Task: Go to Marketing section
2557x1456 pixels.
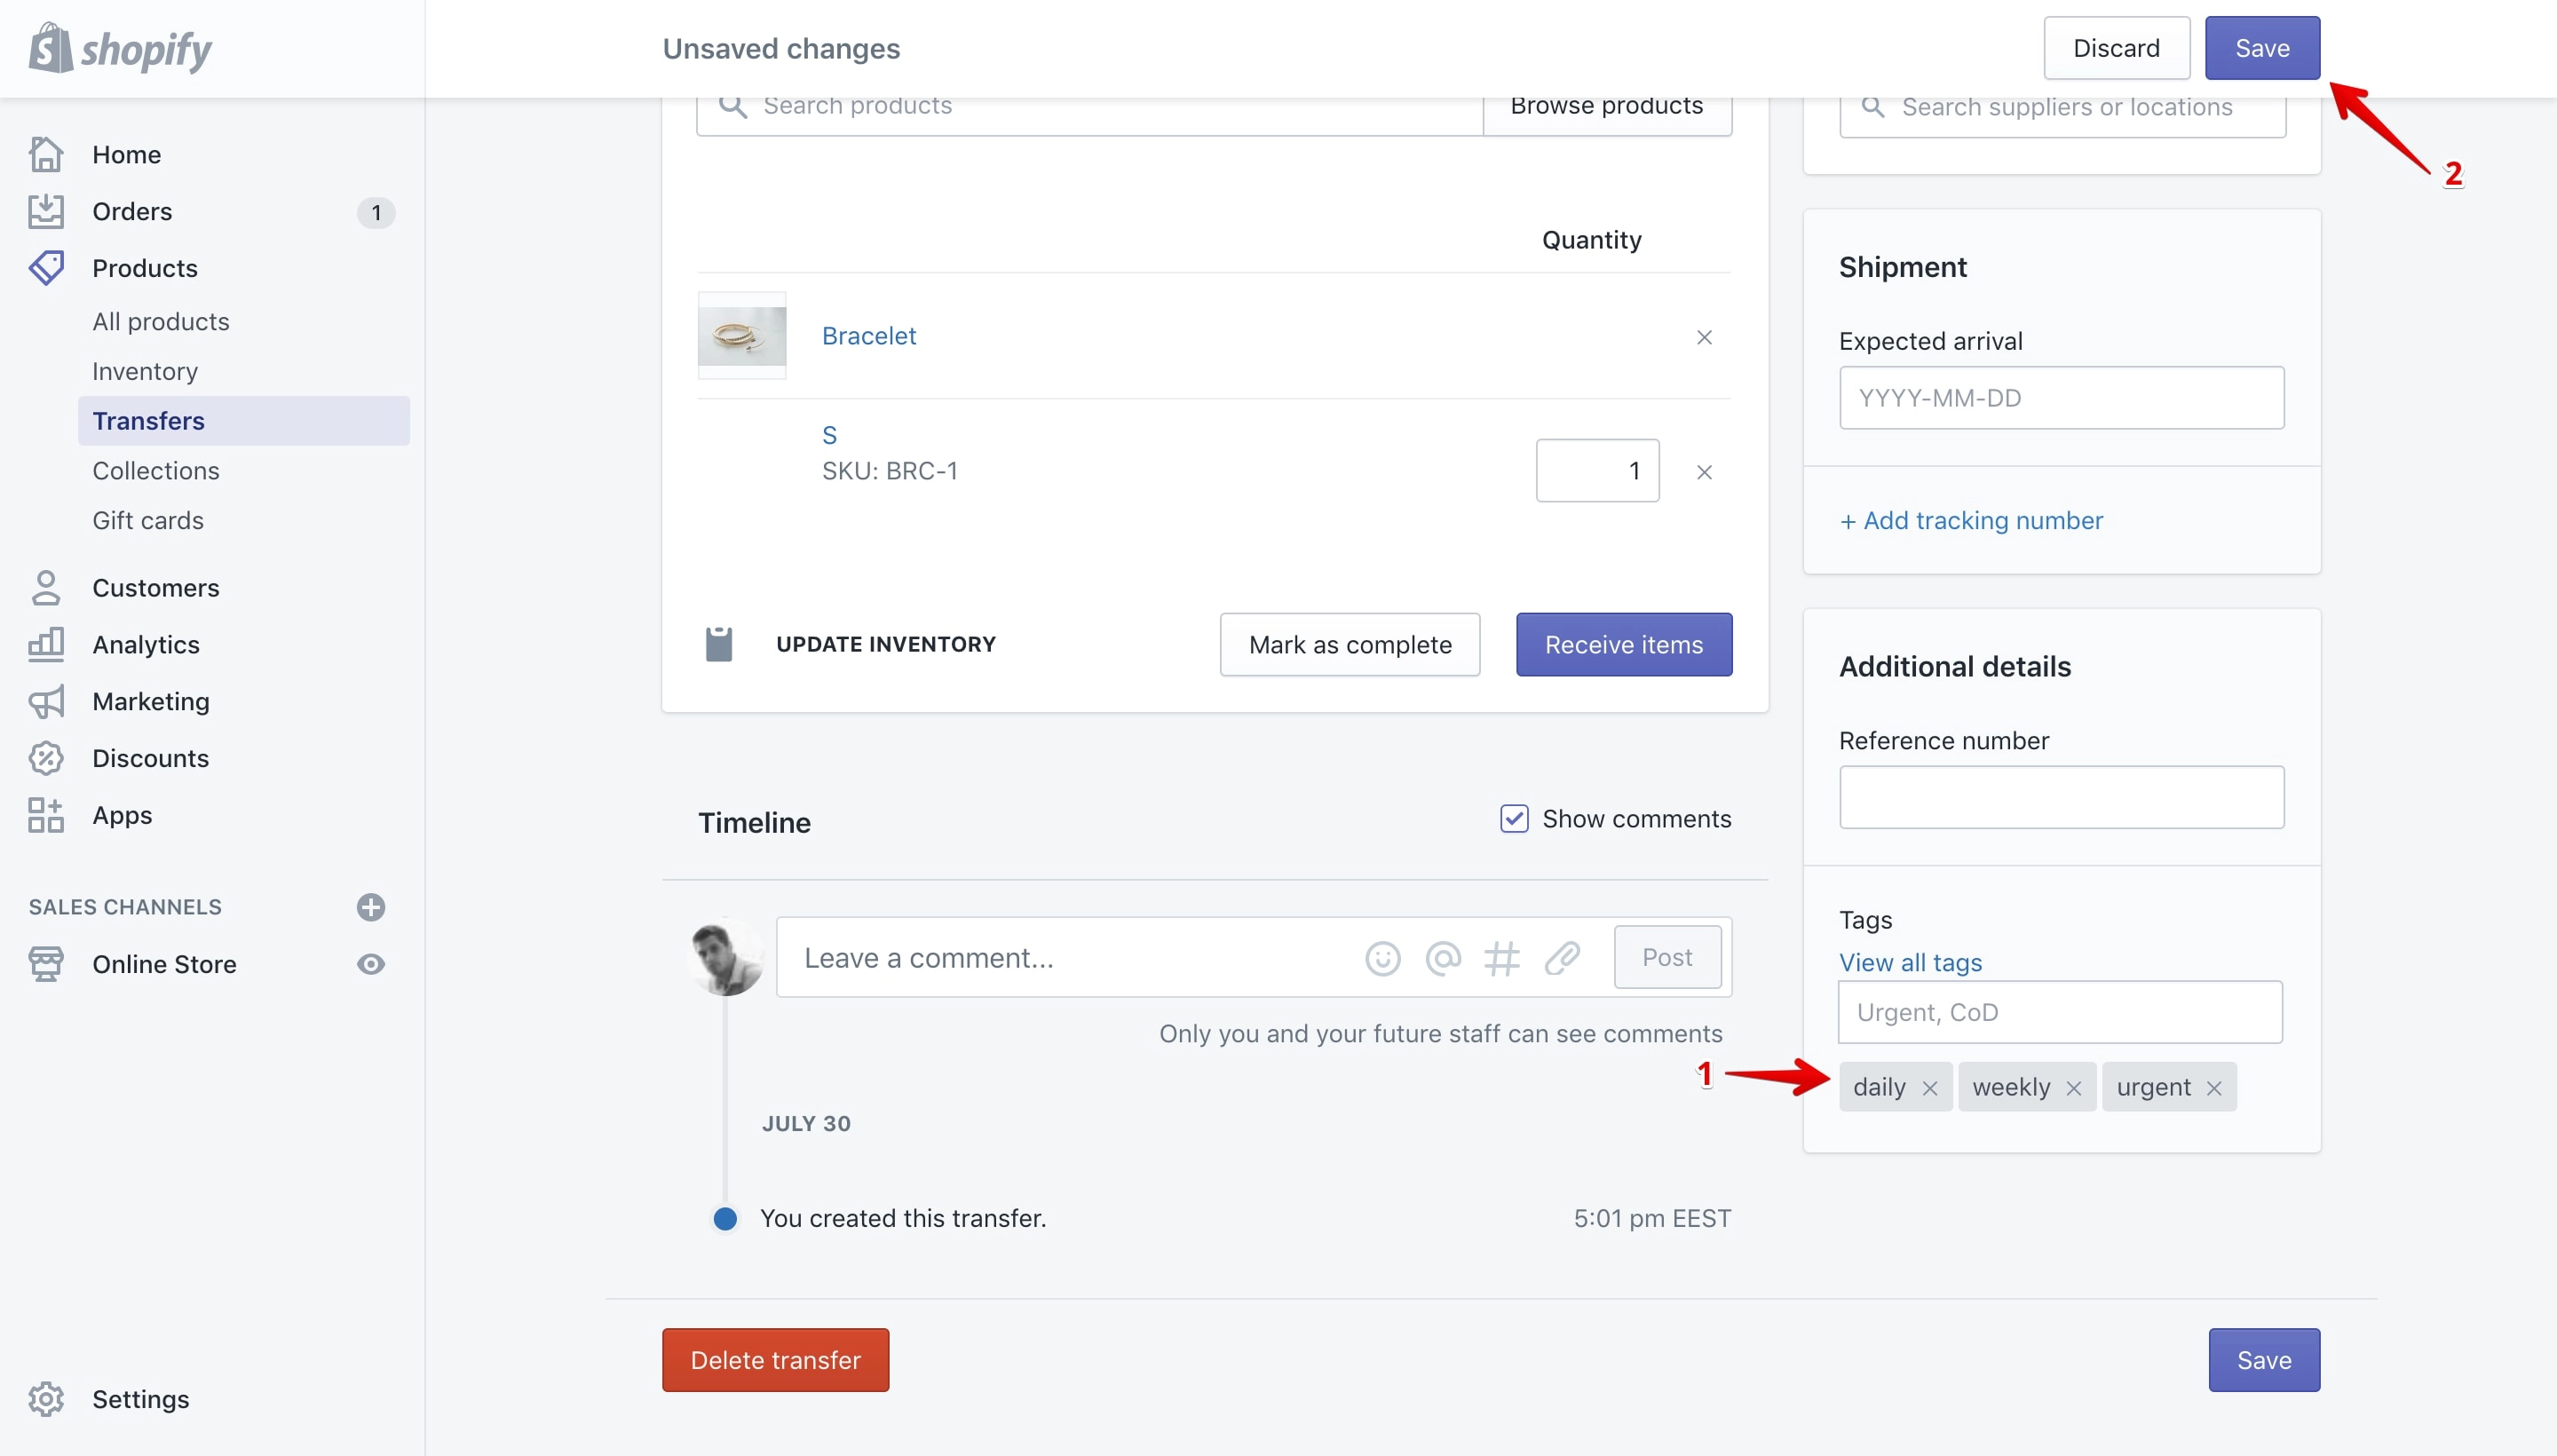Action: pyautogui.click(x=150, y=702)
